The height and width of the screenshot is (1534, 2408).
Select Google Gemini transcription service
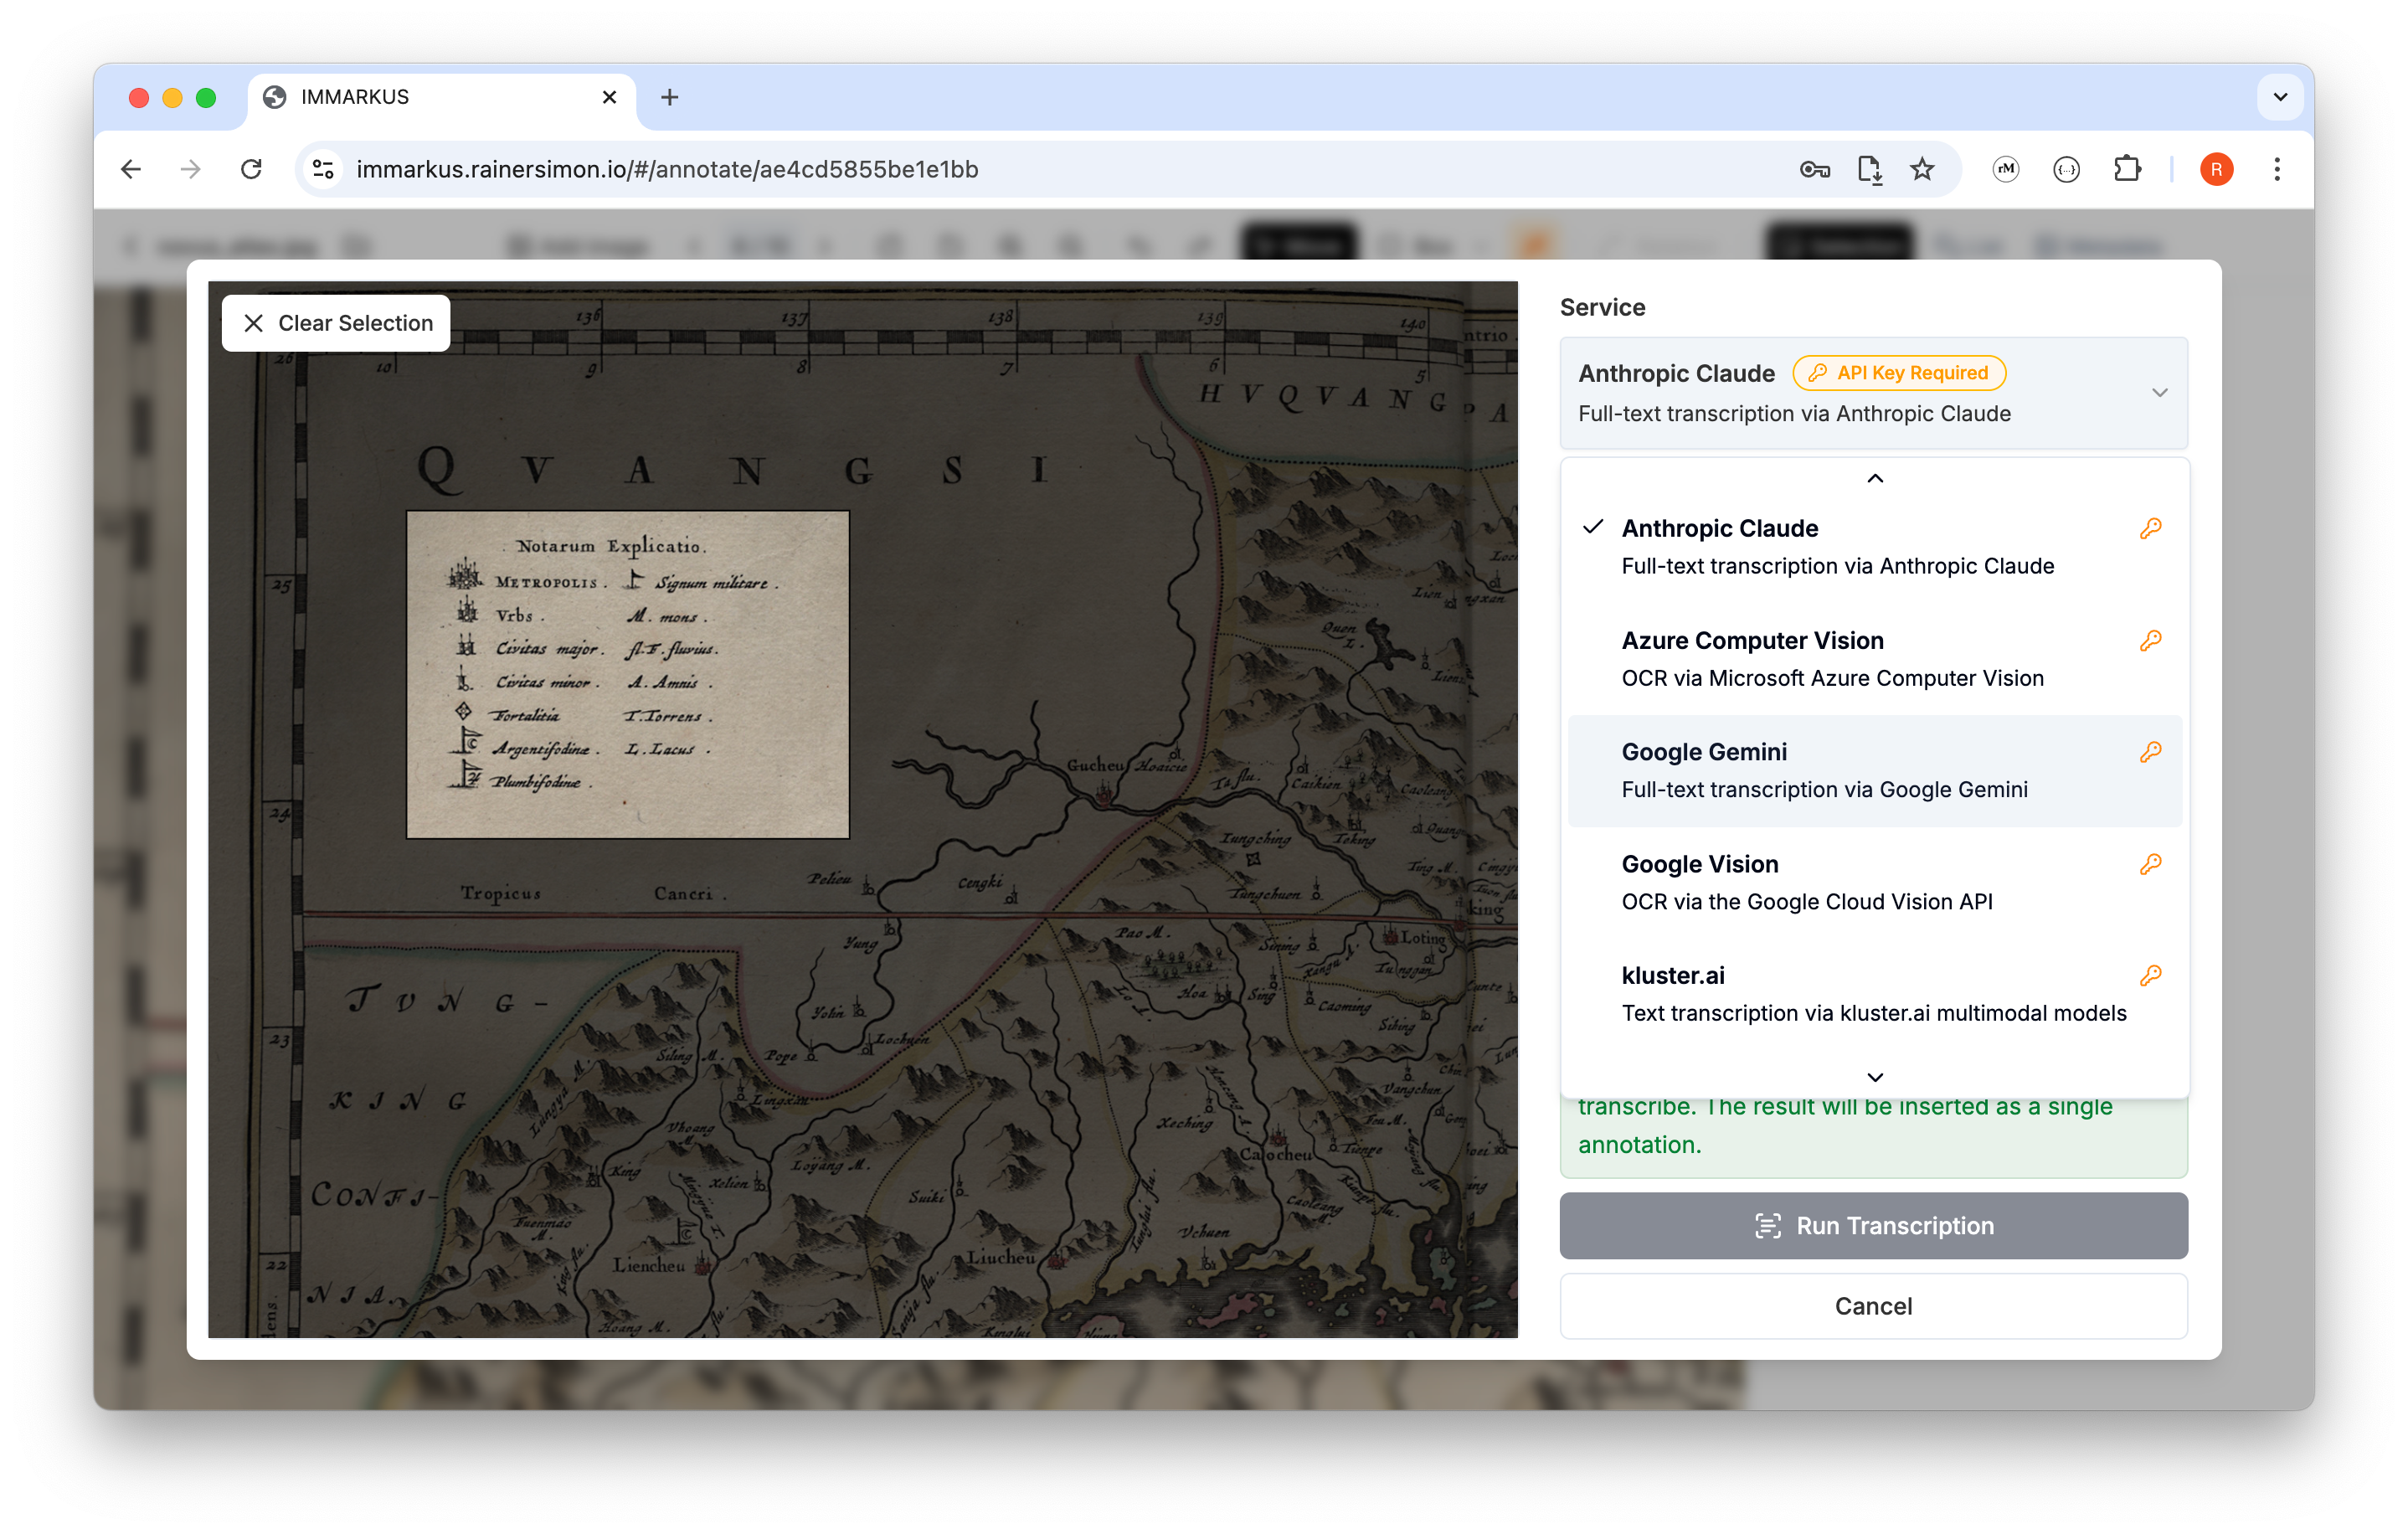1874,771
